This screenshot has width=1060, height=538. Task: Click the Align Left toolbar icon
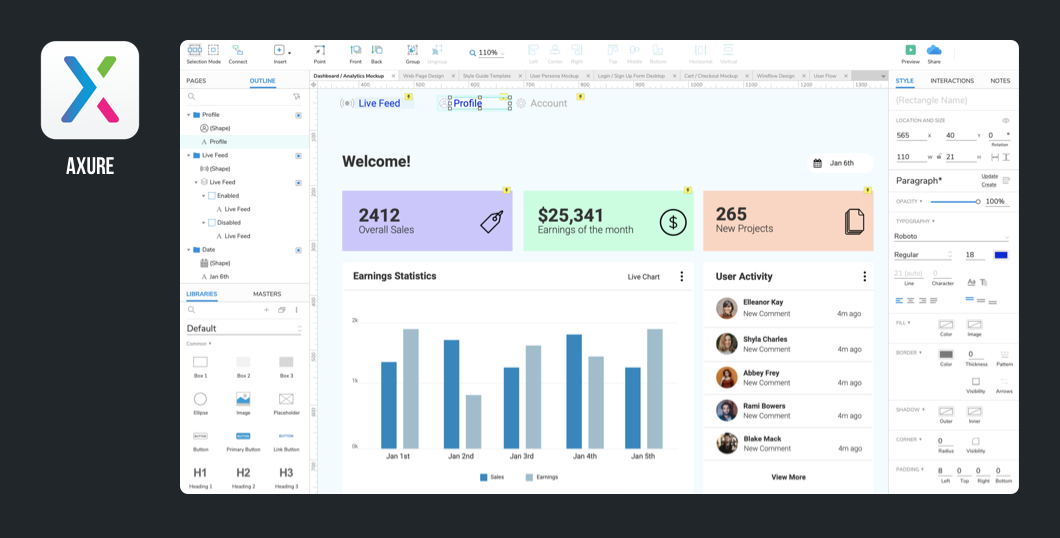533,50
